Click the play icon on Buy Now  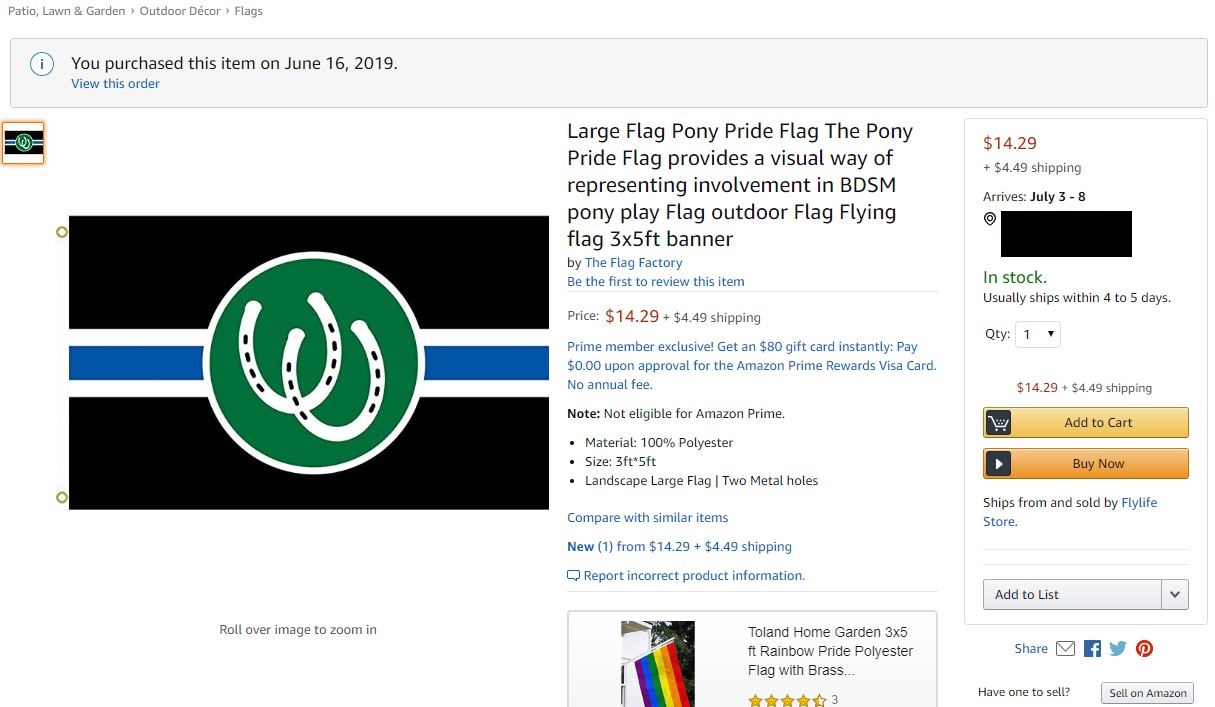pos(998,464)
